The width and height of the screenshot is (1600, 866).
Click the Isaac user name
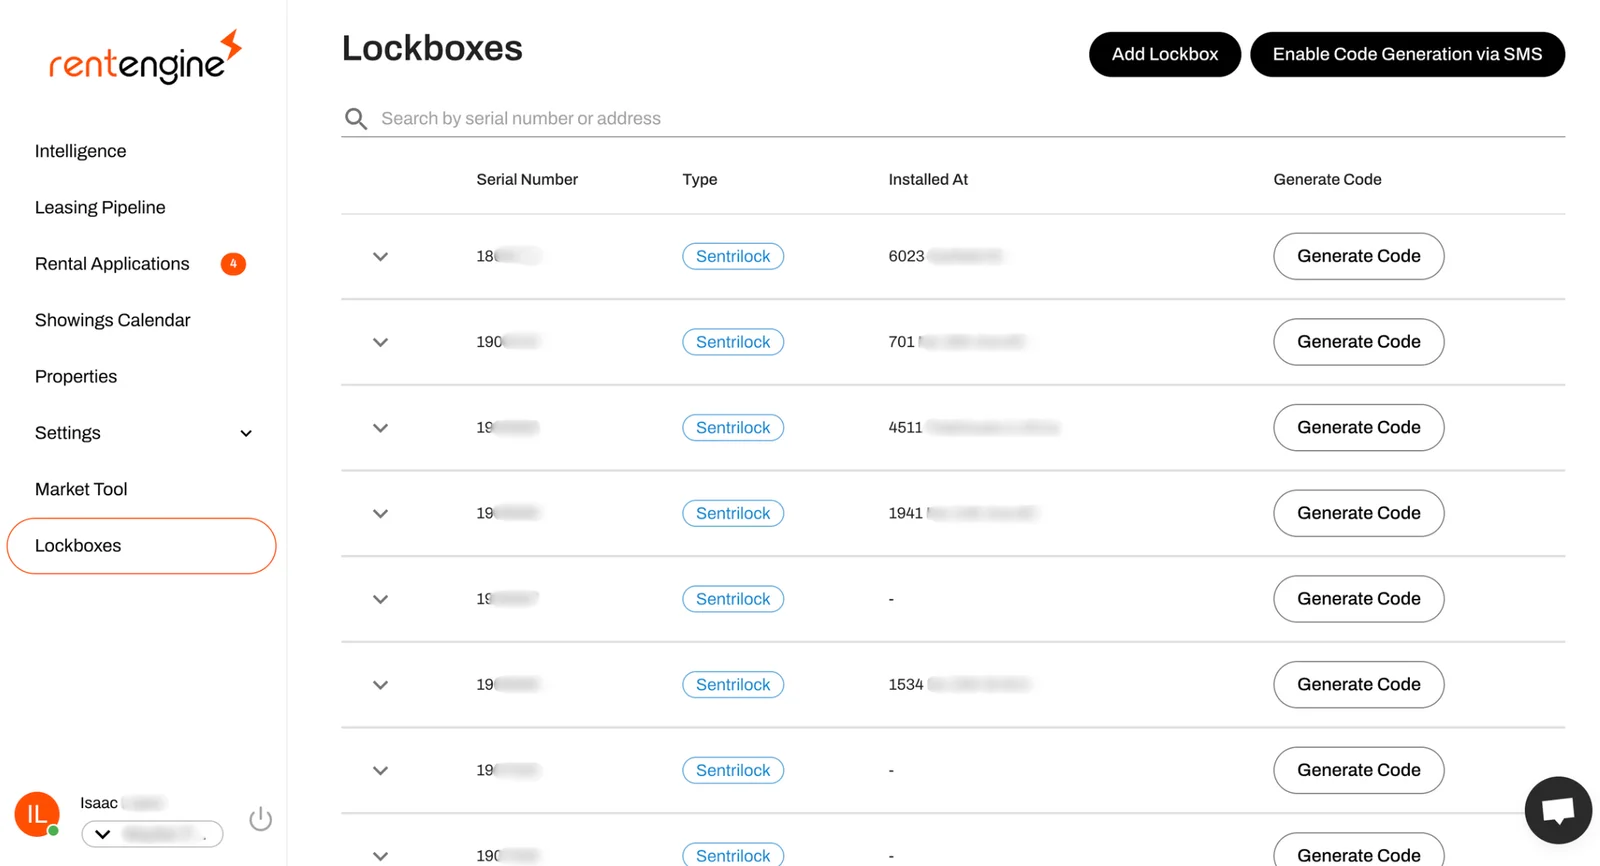pyautogui.click(x=121, y=803)
